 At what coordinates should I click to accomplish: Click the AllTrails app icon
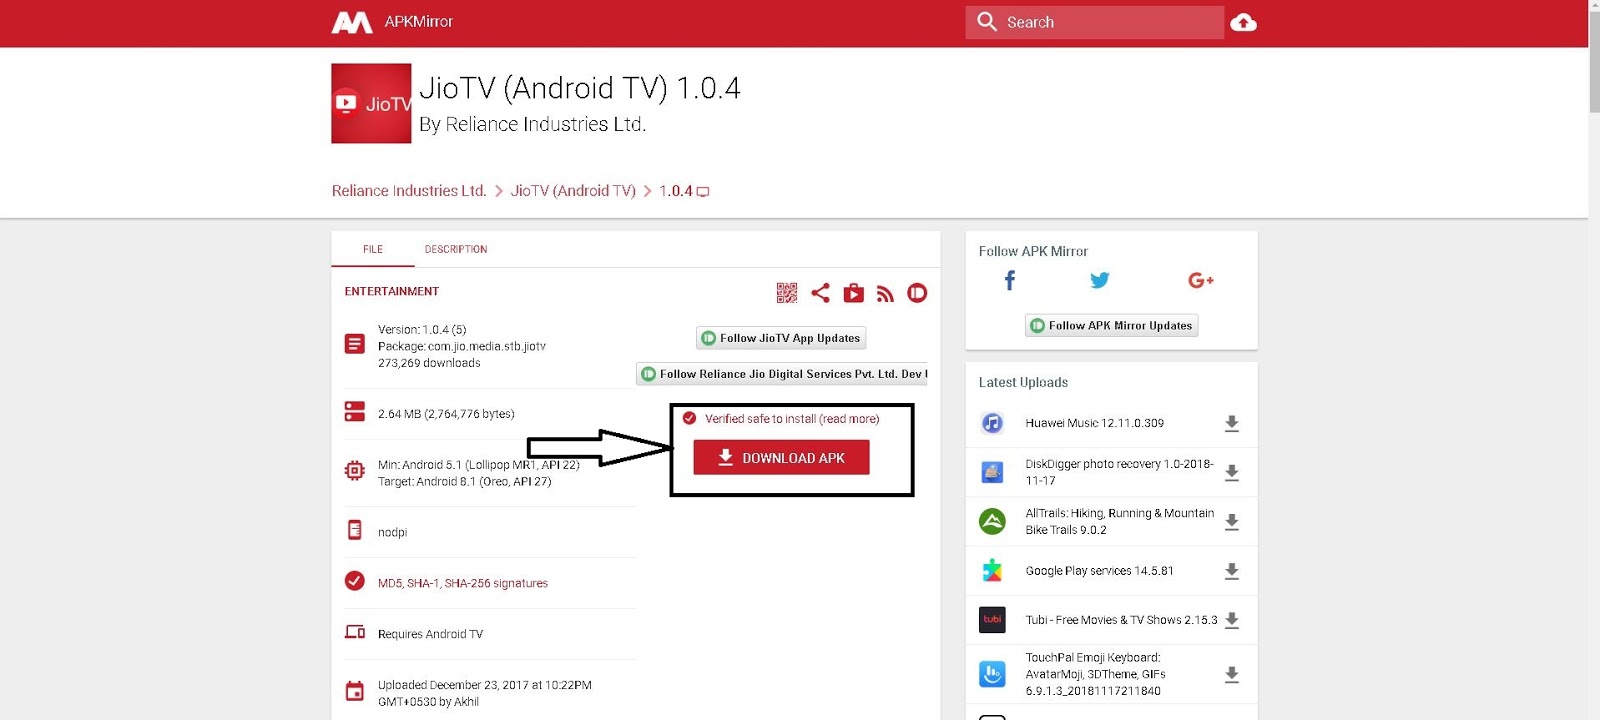(992, 521)
